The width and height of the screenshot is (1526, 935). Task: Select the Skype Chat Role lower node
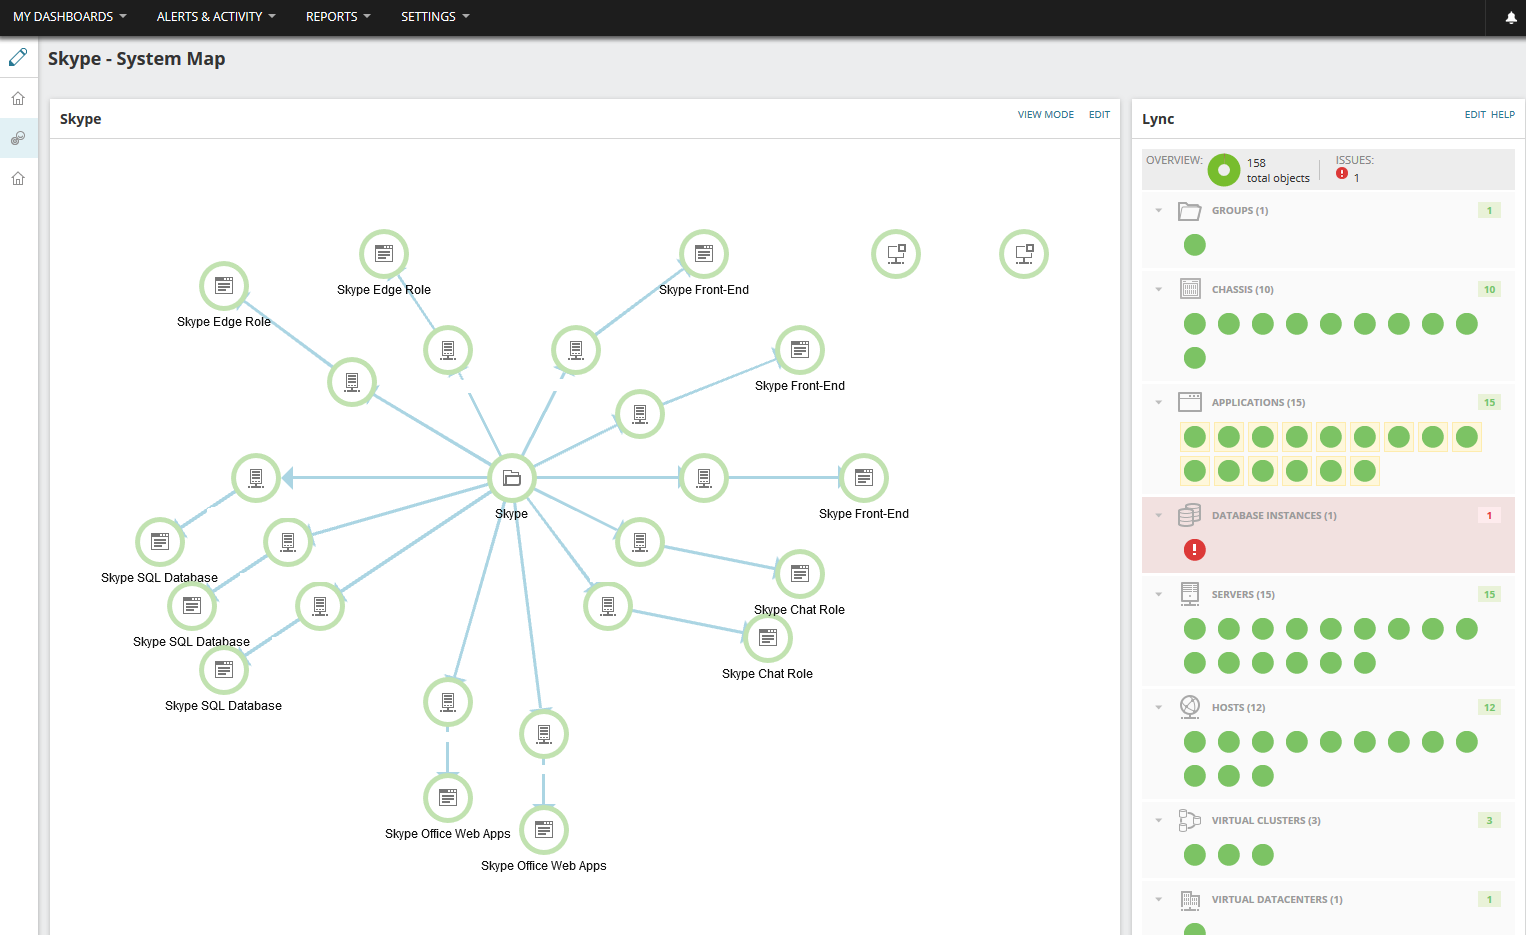[x=768, y=638]
